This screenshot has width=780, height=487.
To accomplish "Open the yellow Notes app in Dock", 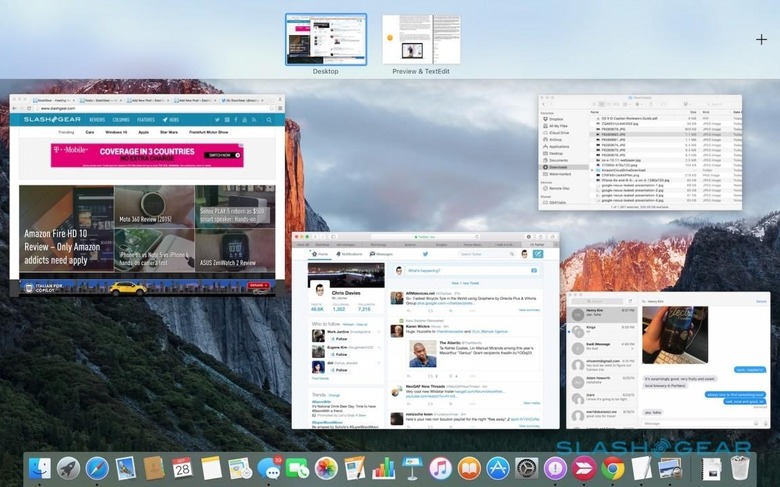I will click(x=211, y=468).
